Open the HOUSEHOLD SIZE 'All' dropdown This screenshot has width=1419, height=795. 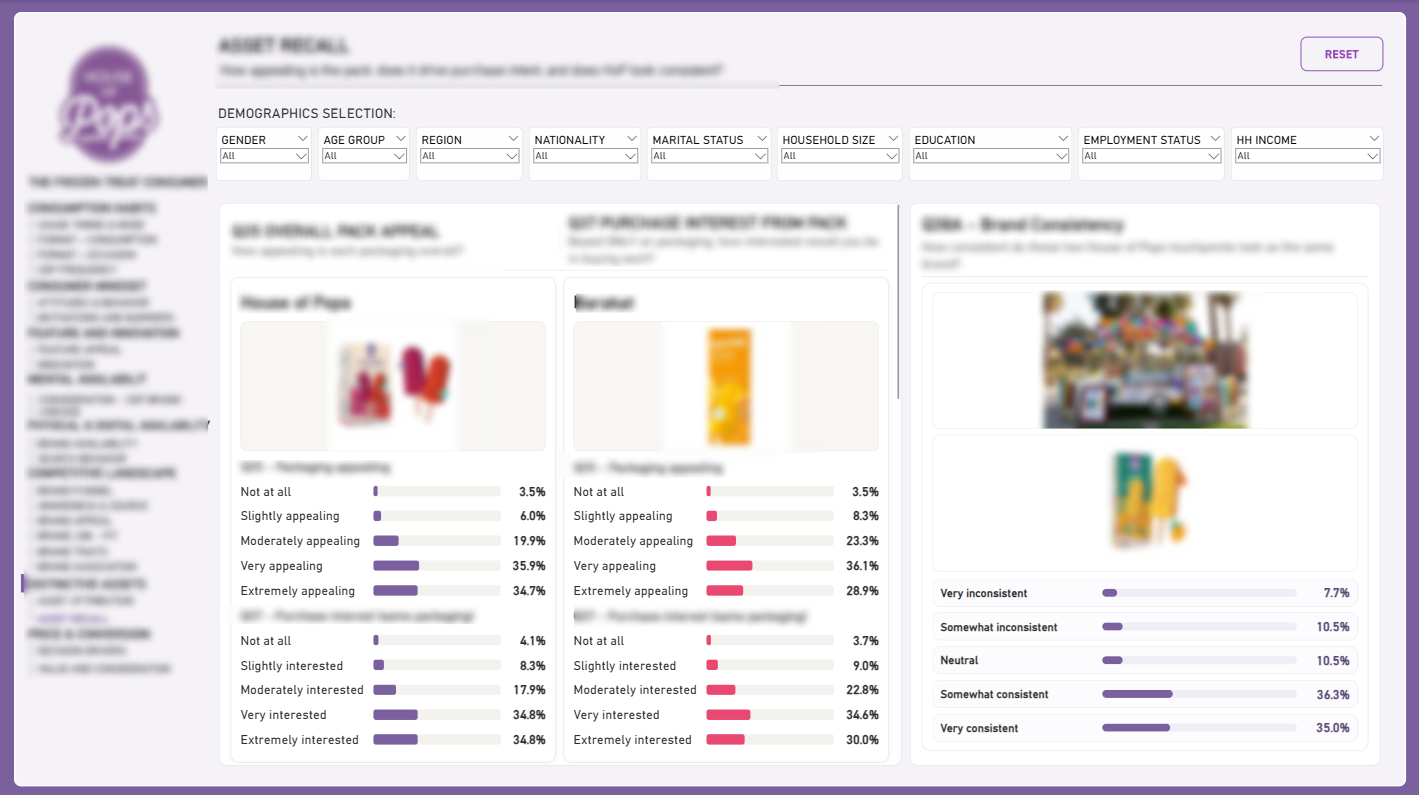coord(840,156)
